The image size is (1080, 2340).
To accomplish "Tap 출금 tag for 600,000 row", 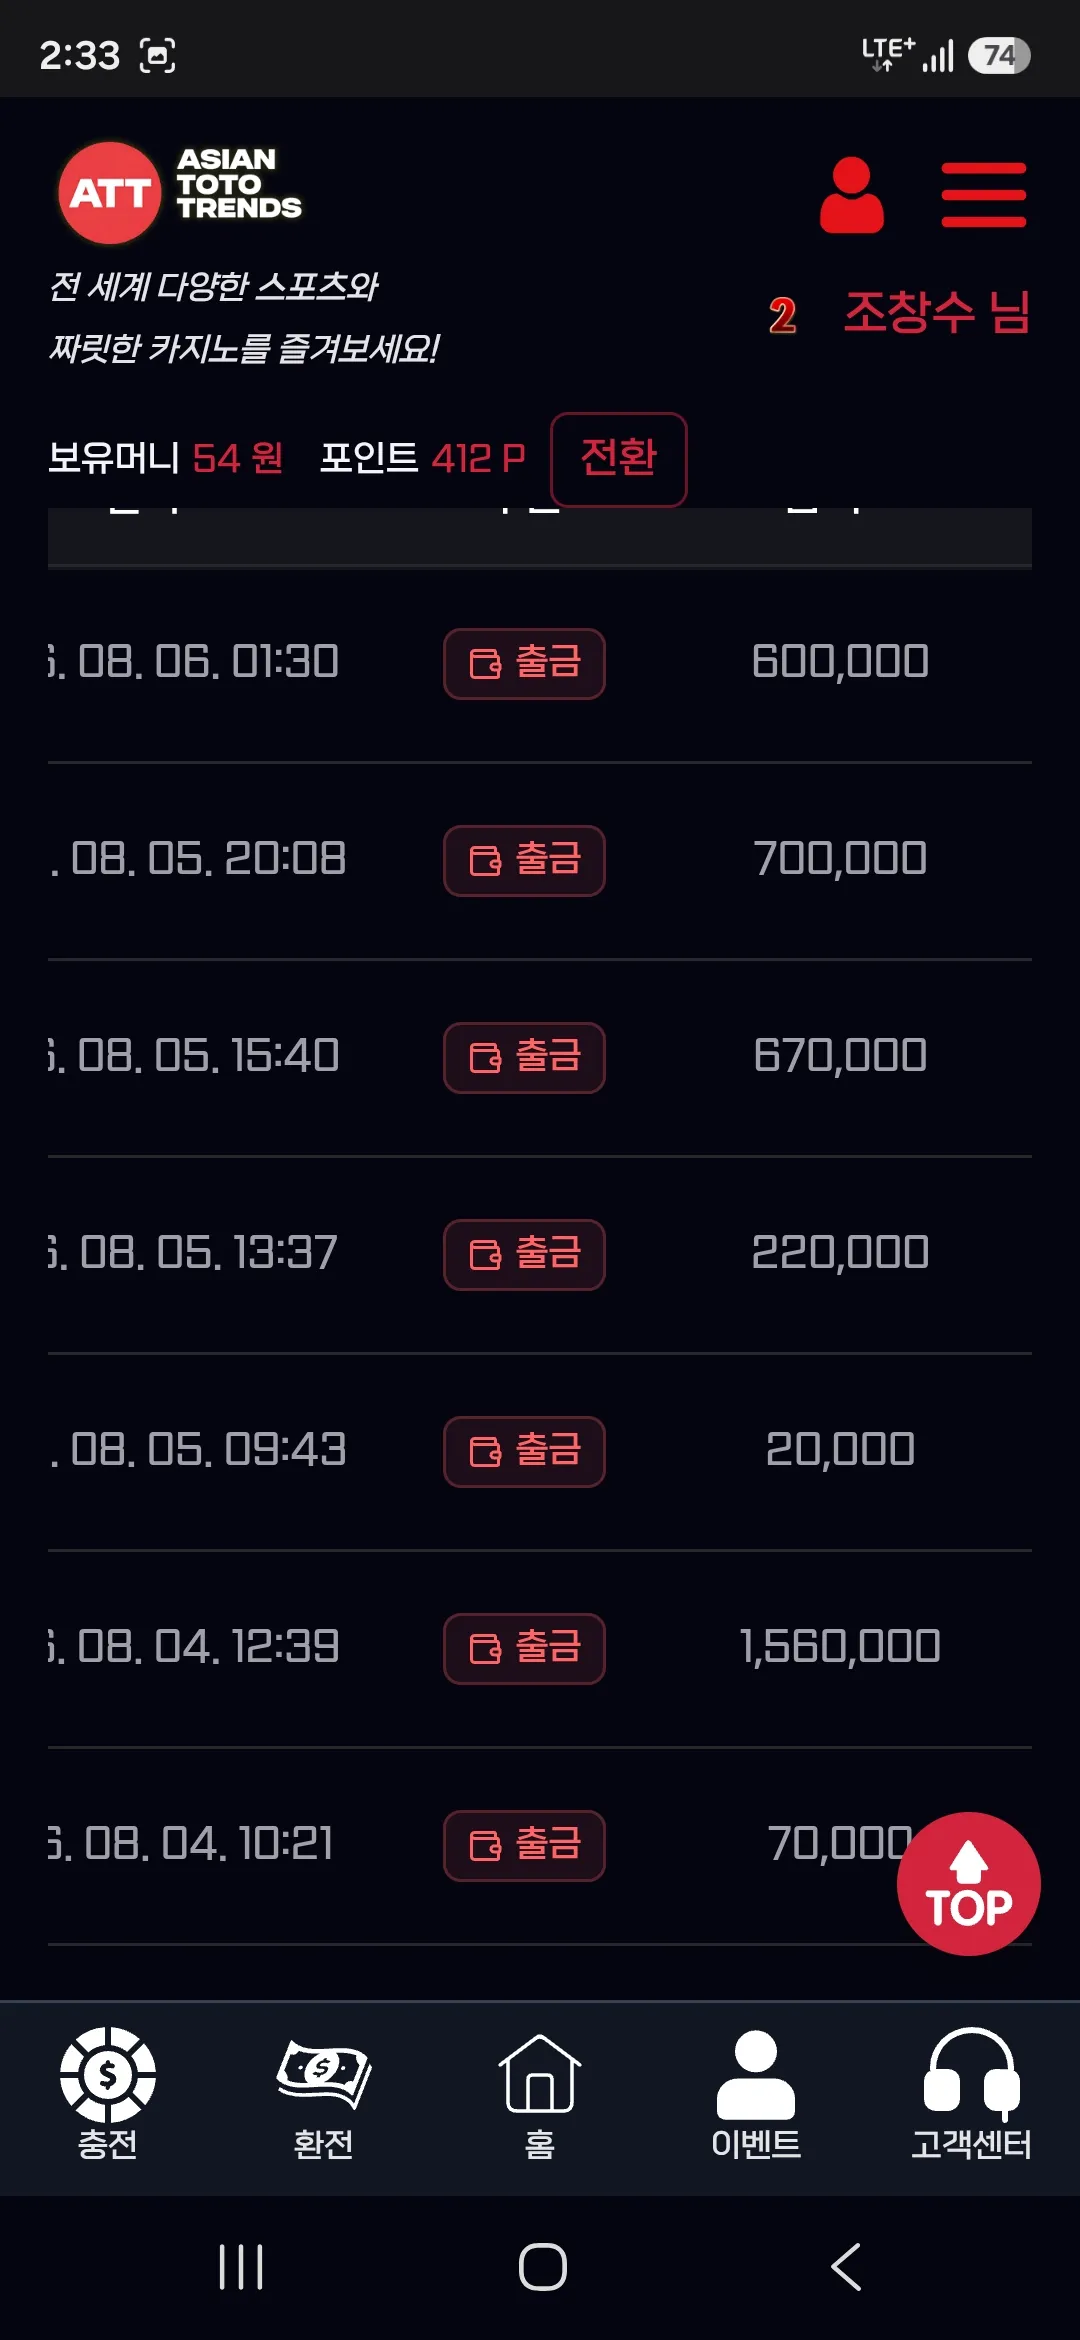I will coord(524,664).
